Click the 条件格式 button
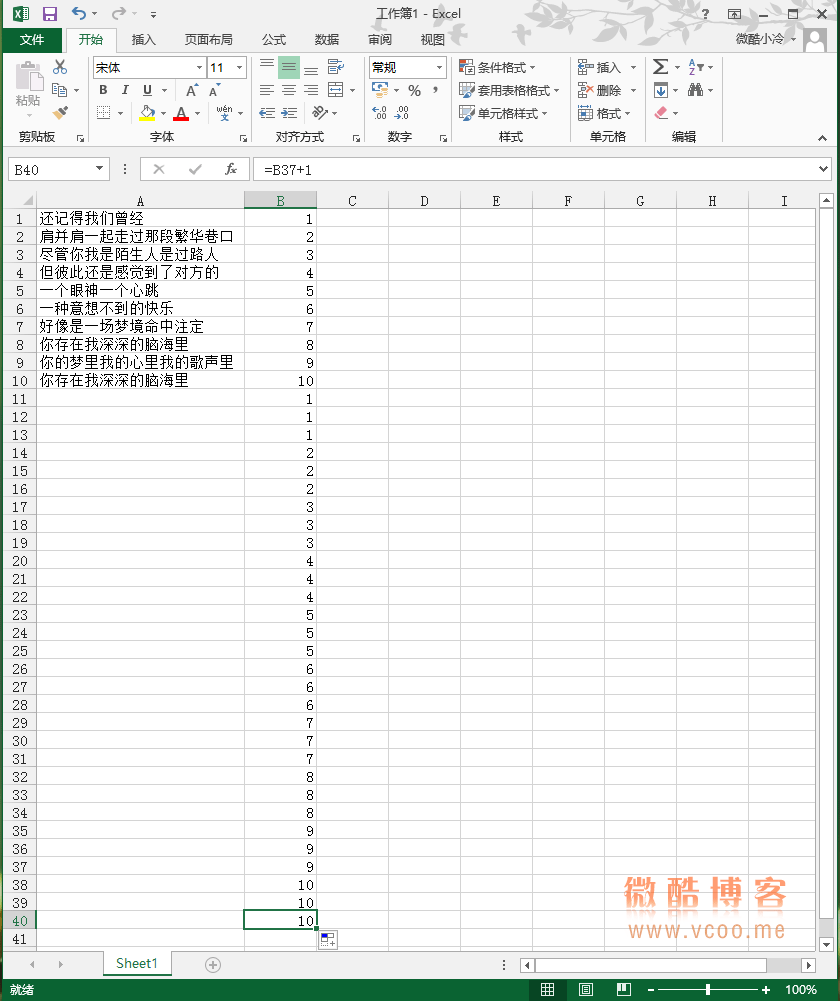 pos(497,67)
